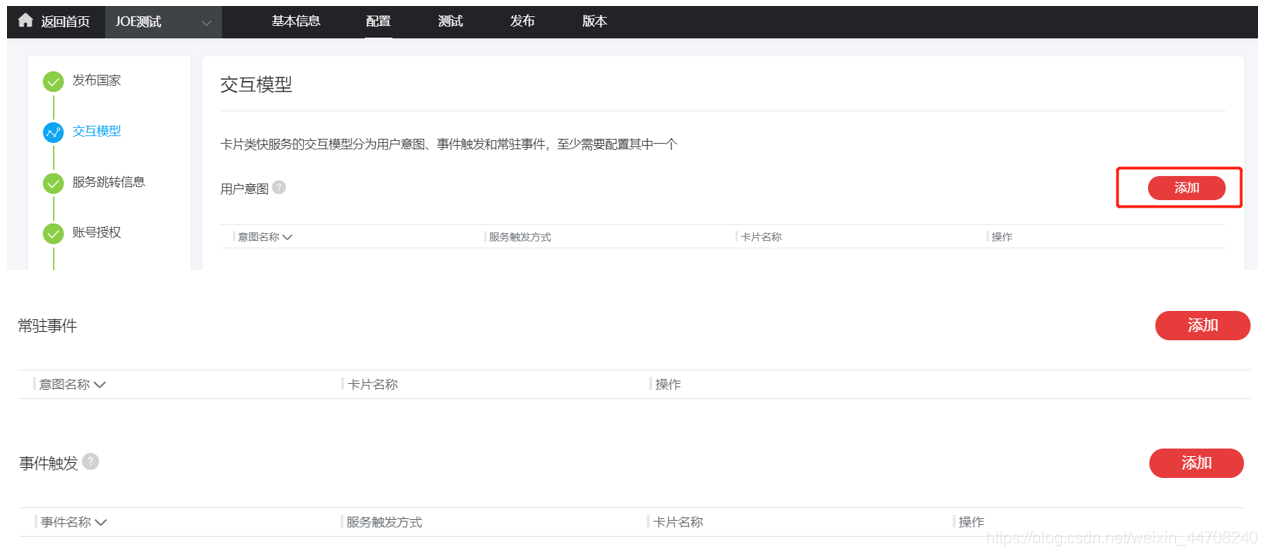Open the 测试 tab

coord(450,21)
